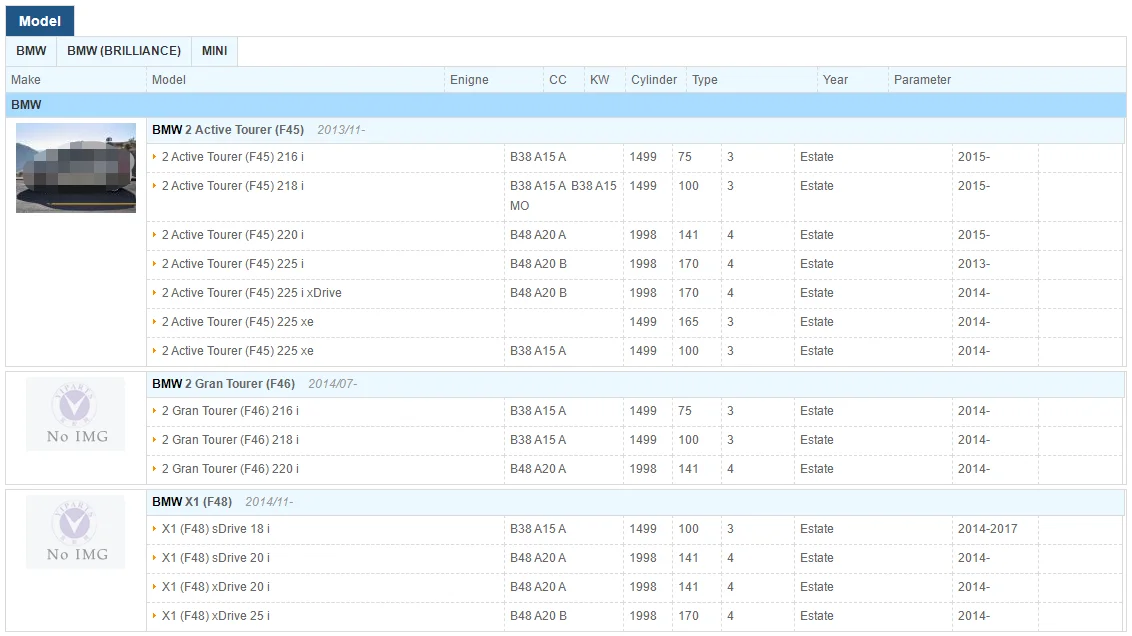Image resolution: width=1132 pixels, height=636 pixels.
Task: Open 2 Gran Tourer (F46) 218 i link
Action: click(x=230, y=440)
